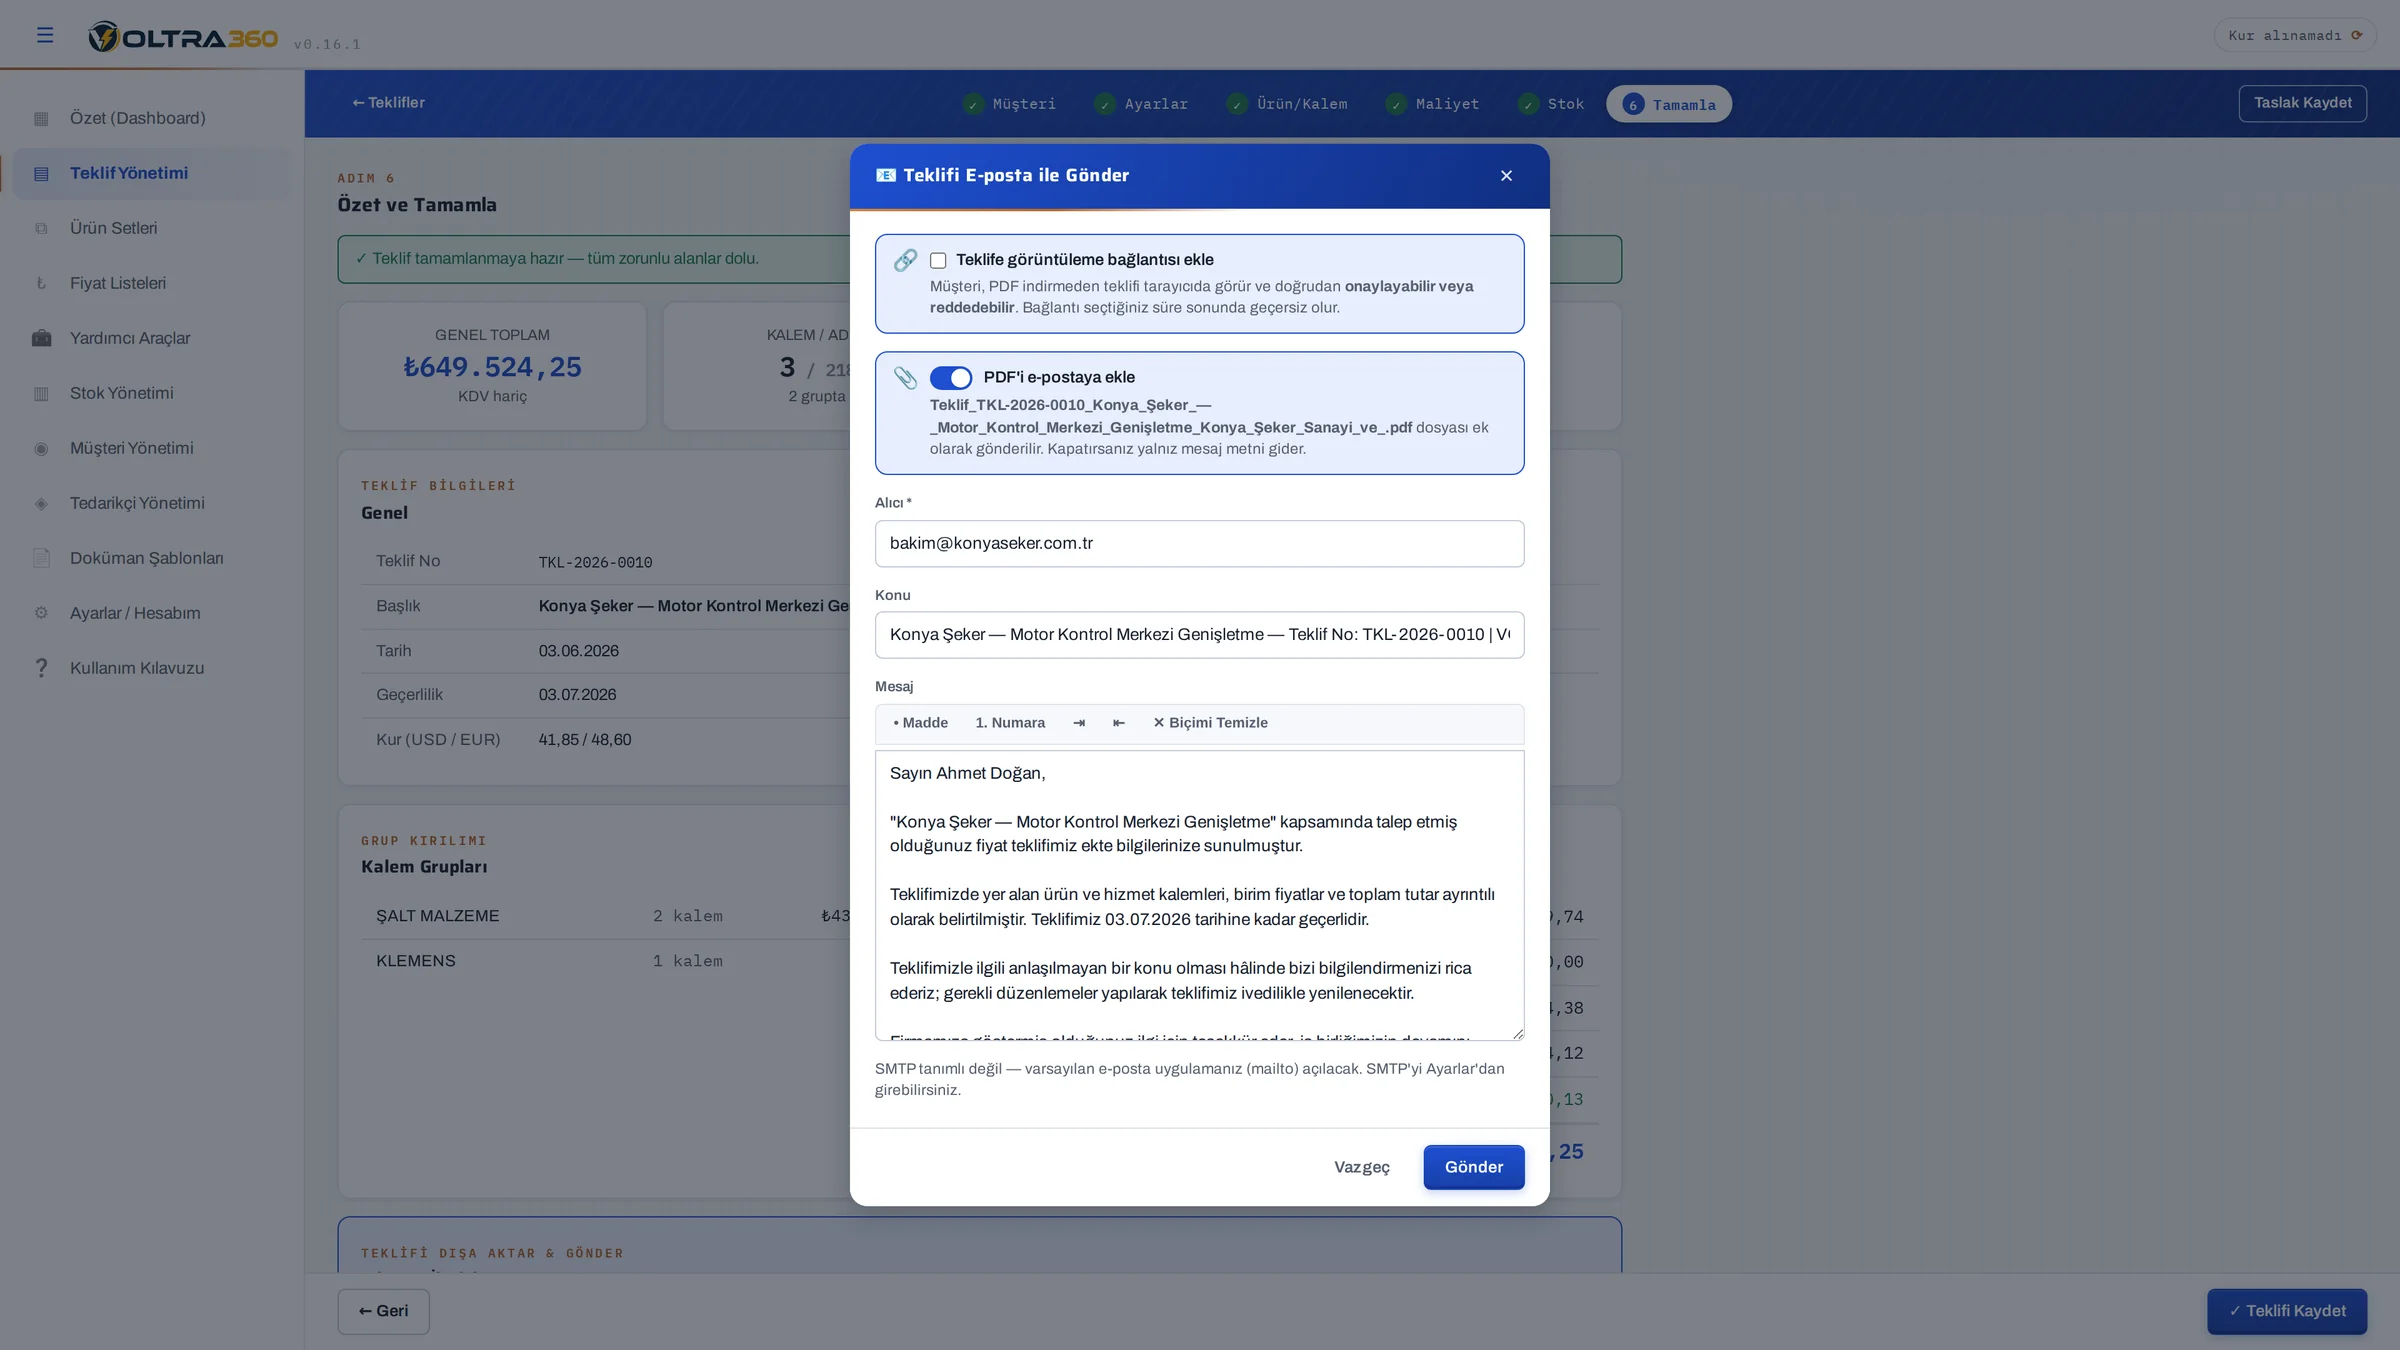Select the Tamamla step 6 pill

coord(1669,104)
